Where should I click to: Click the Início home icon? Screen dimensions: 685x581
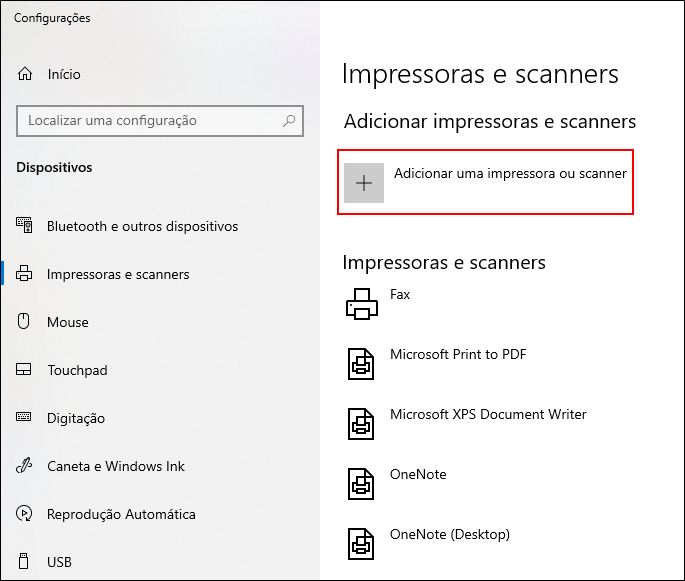[25, 74]
